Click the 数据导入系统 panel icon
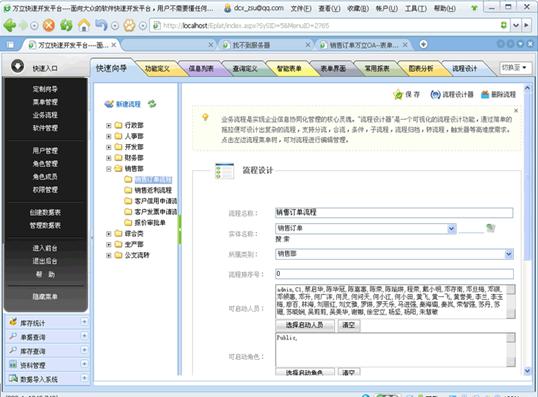The image size is (538, 397). click(13, 378)
